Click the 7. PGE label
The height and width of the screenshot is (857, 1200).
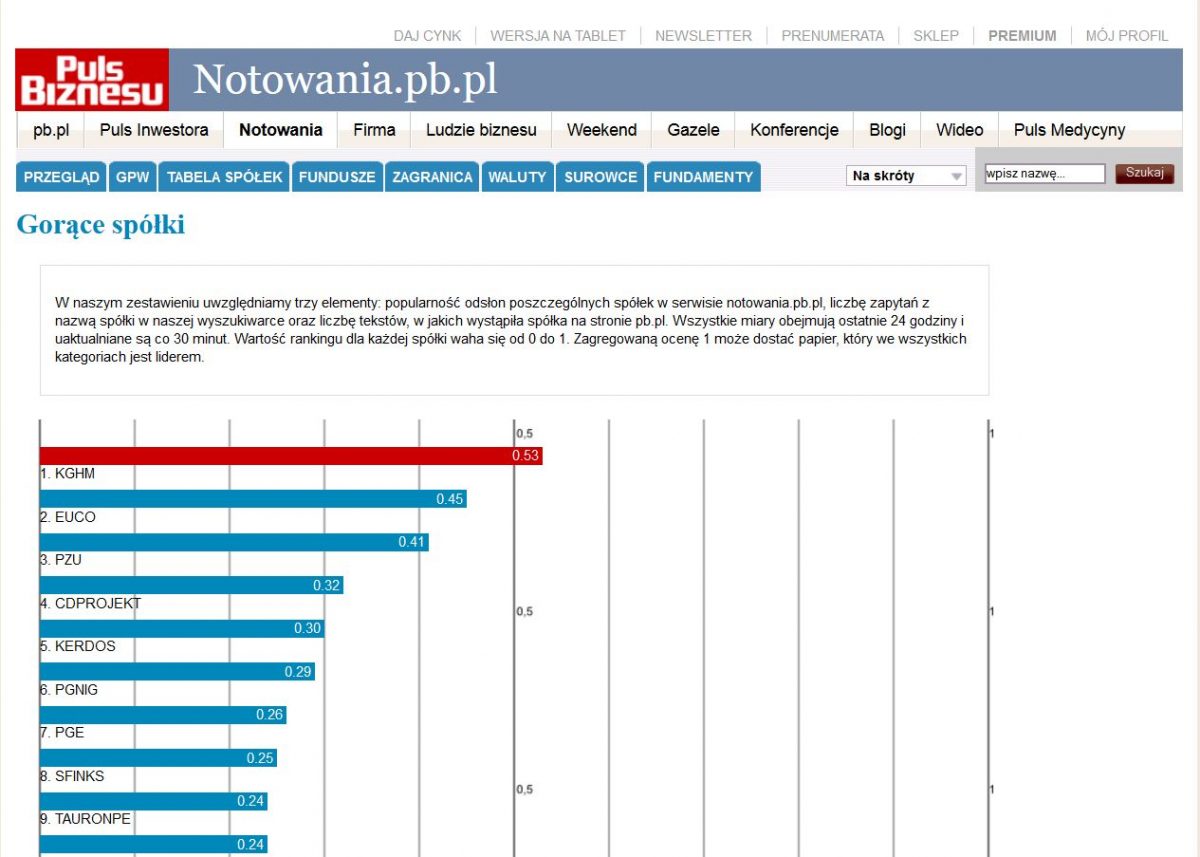[x=62, y=732]
